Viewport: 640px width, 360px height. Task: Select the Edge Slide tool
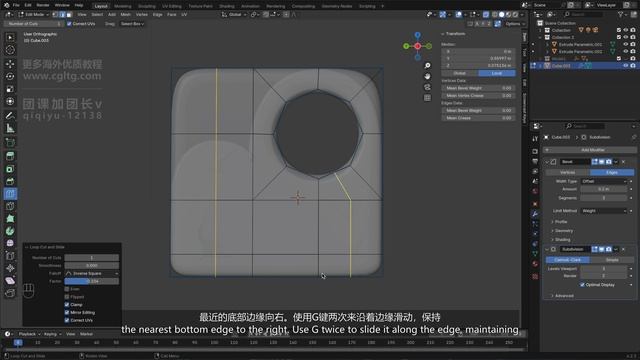click(x=10, y=256)
